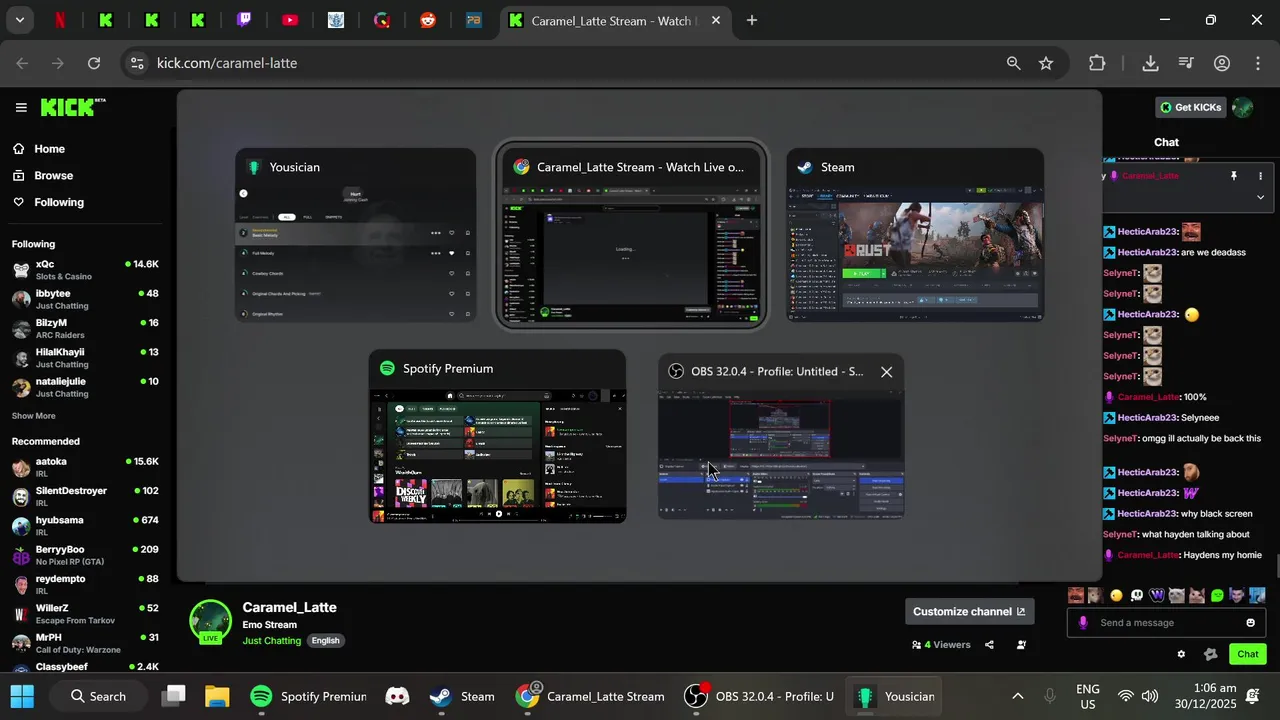This screenshot has height=720, width=1280.
Task: Open aatoka recommended channel
Action: (x=85, y=467)
